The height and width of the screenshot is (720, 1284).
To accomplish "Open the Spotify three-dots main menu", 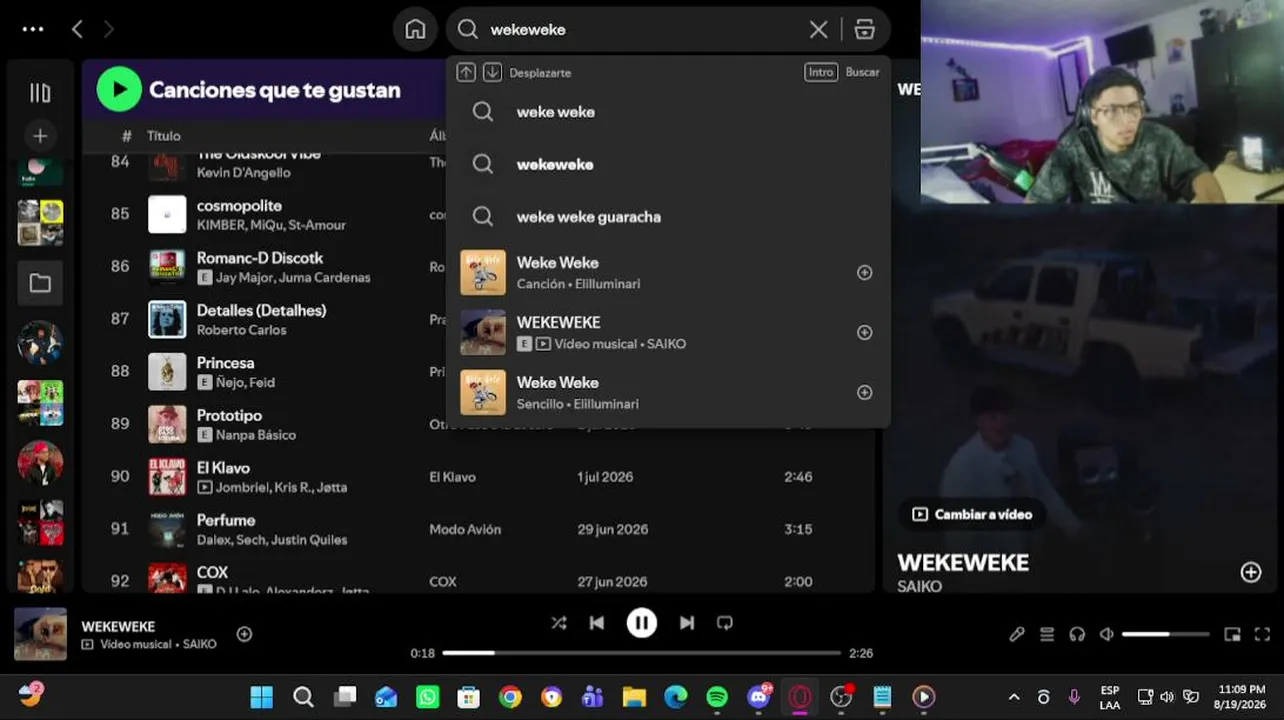I will [33, 29].
